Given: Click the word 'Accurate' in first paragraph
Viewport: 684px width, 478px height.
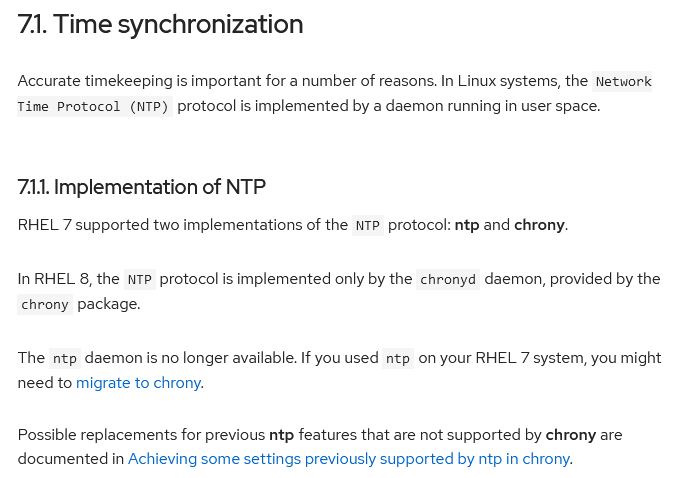Looking at the screenshot, I should [x=49, y=81].
